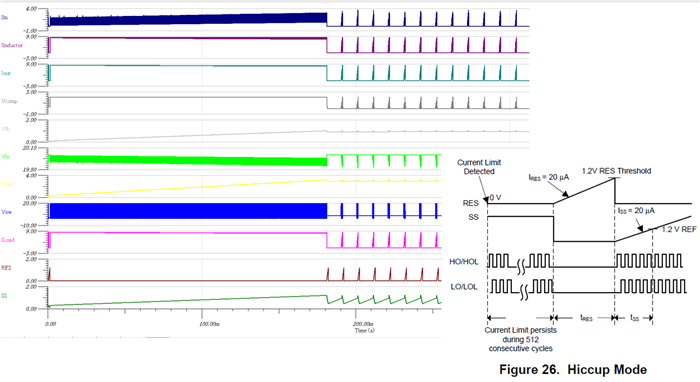Click the 20.10 upper scale value of Vin
The height and width of the screenshot is (382, 700).
(x=30, y=148)
